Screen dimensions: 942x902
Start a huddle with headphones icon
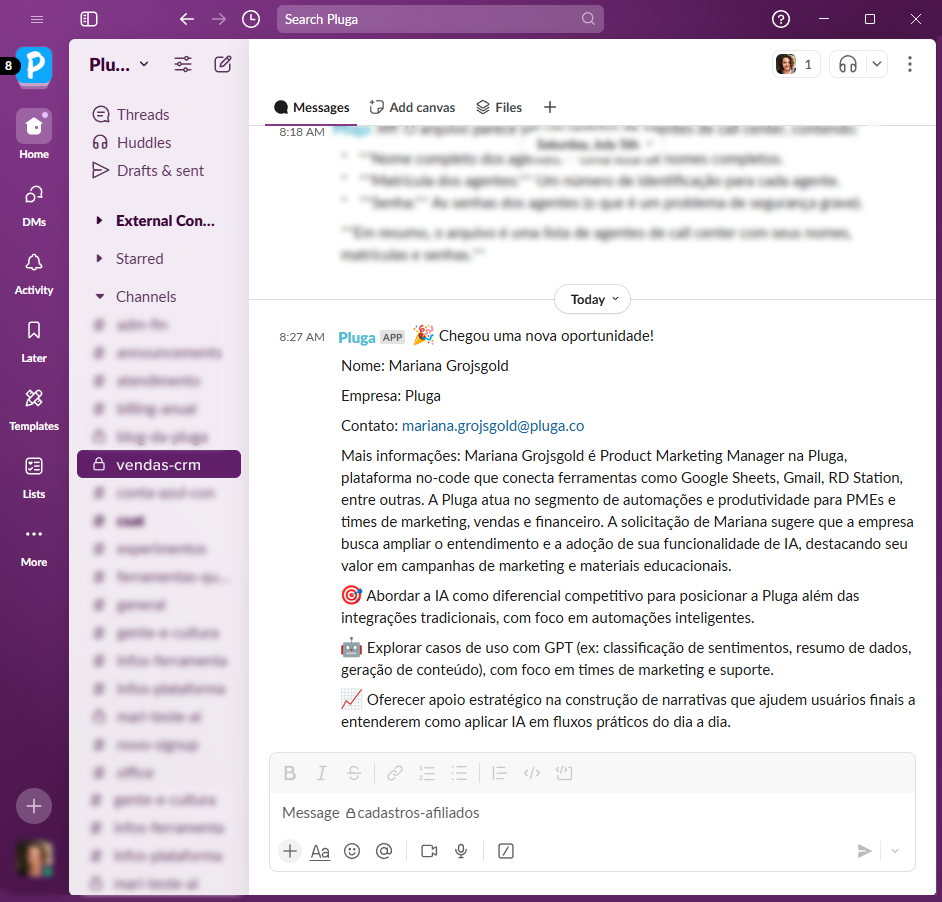[848, 64]
